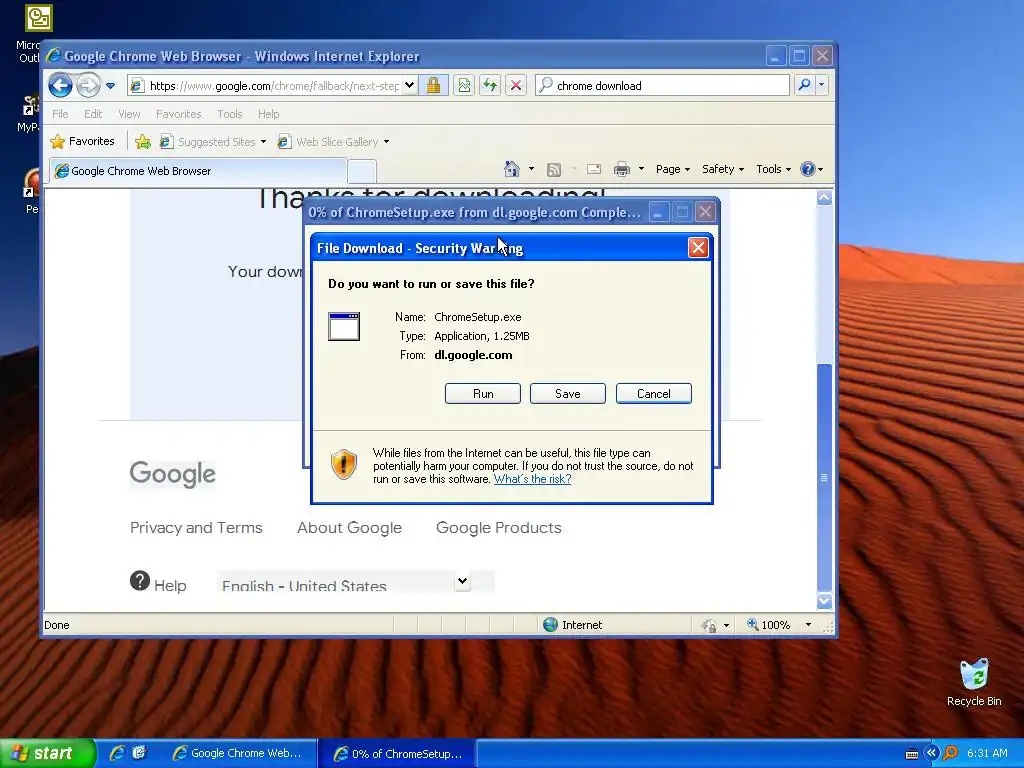Open recent pages dropdown beside Forward button

[x=110, y=86]
